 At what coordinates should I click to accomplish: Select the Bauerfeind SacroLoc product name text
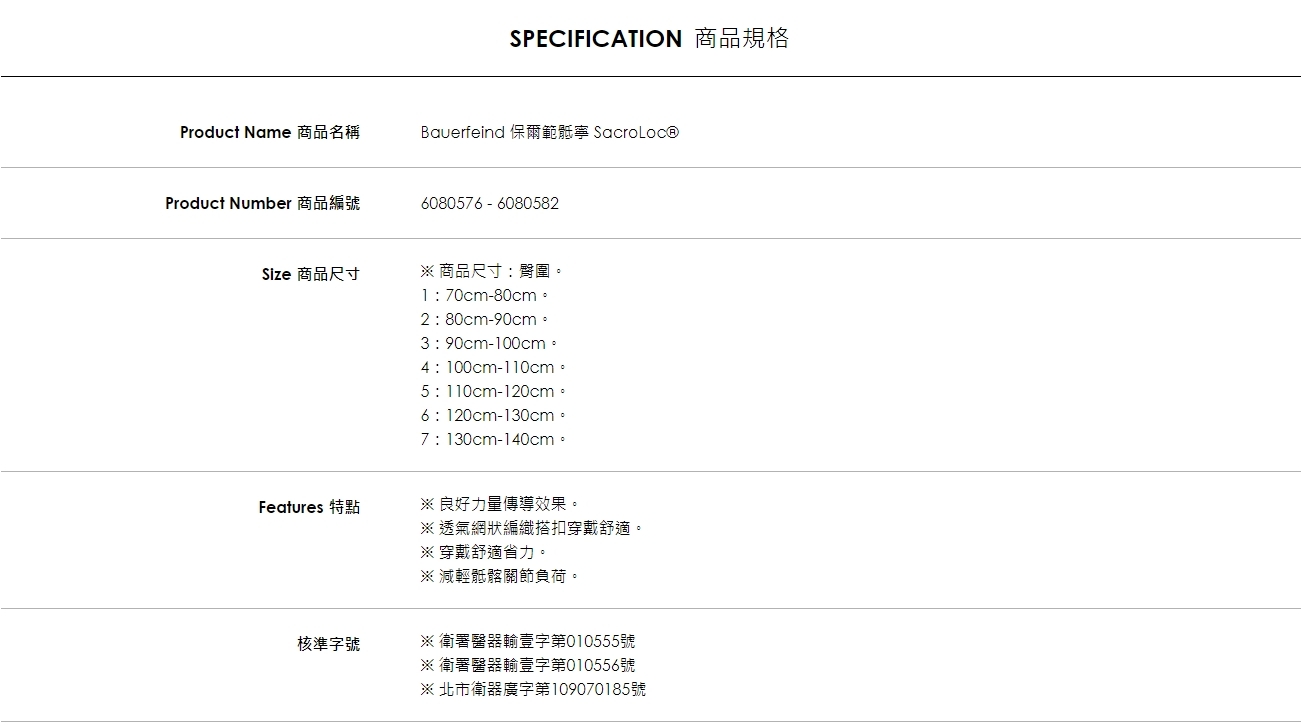[x=549, y=132]
